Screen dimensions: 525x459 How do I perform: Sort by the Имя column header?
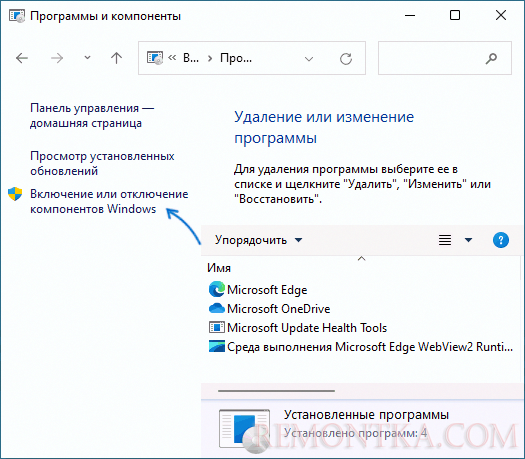pos(219,268)
